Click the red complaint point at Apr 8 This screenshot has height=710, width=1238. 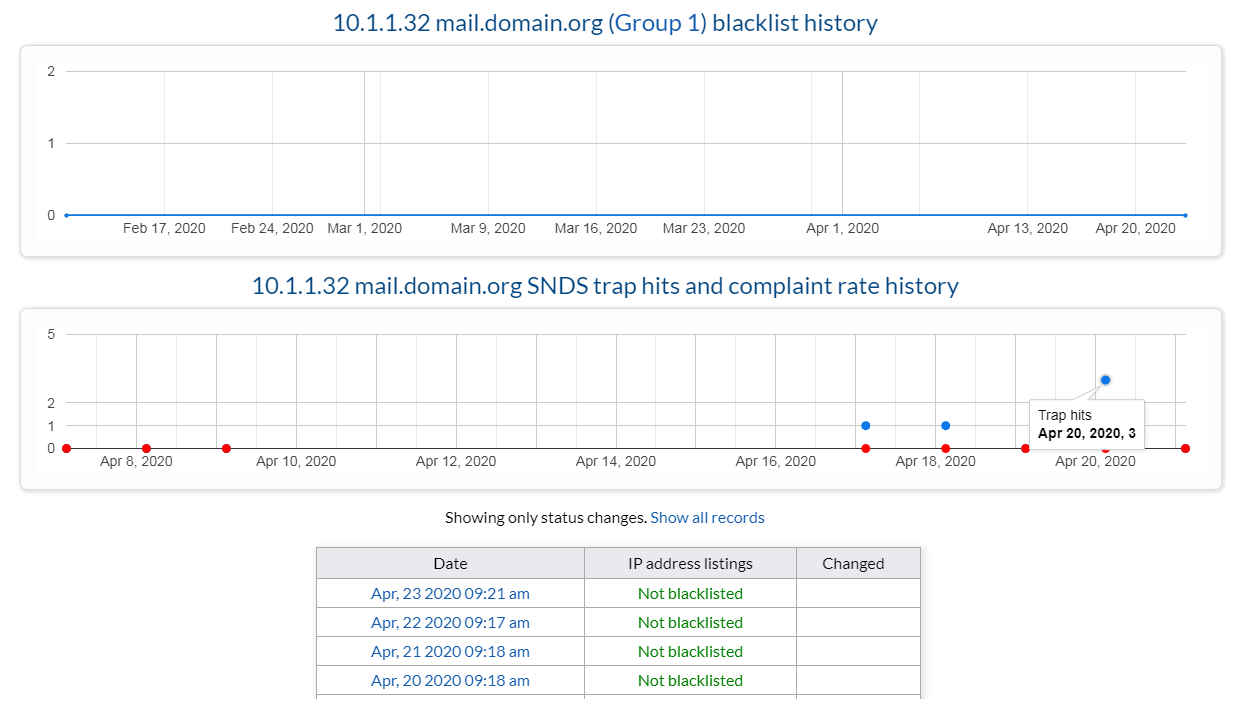[147, 448]
